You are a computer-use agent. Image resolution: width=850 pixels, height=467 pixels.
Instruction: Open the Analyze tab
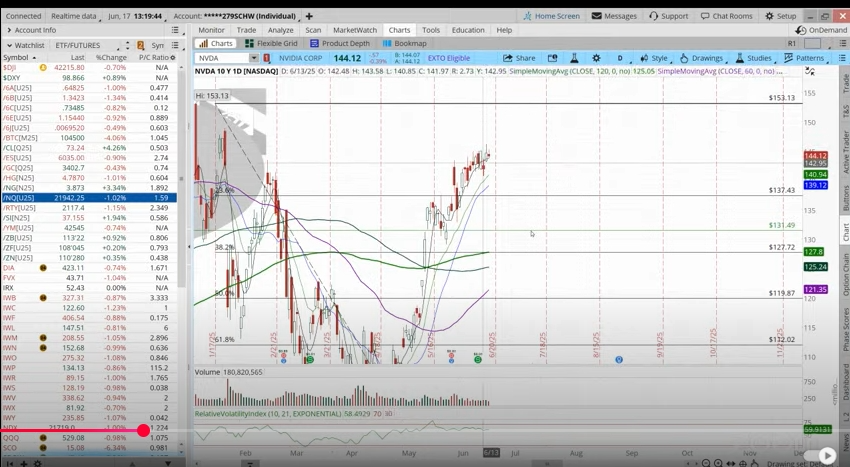(281, 30)
